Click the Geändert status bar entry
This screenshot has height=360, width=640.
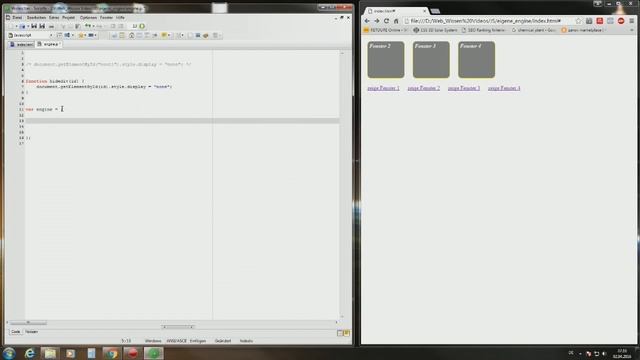(223, 341)
